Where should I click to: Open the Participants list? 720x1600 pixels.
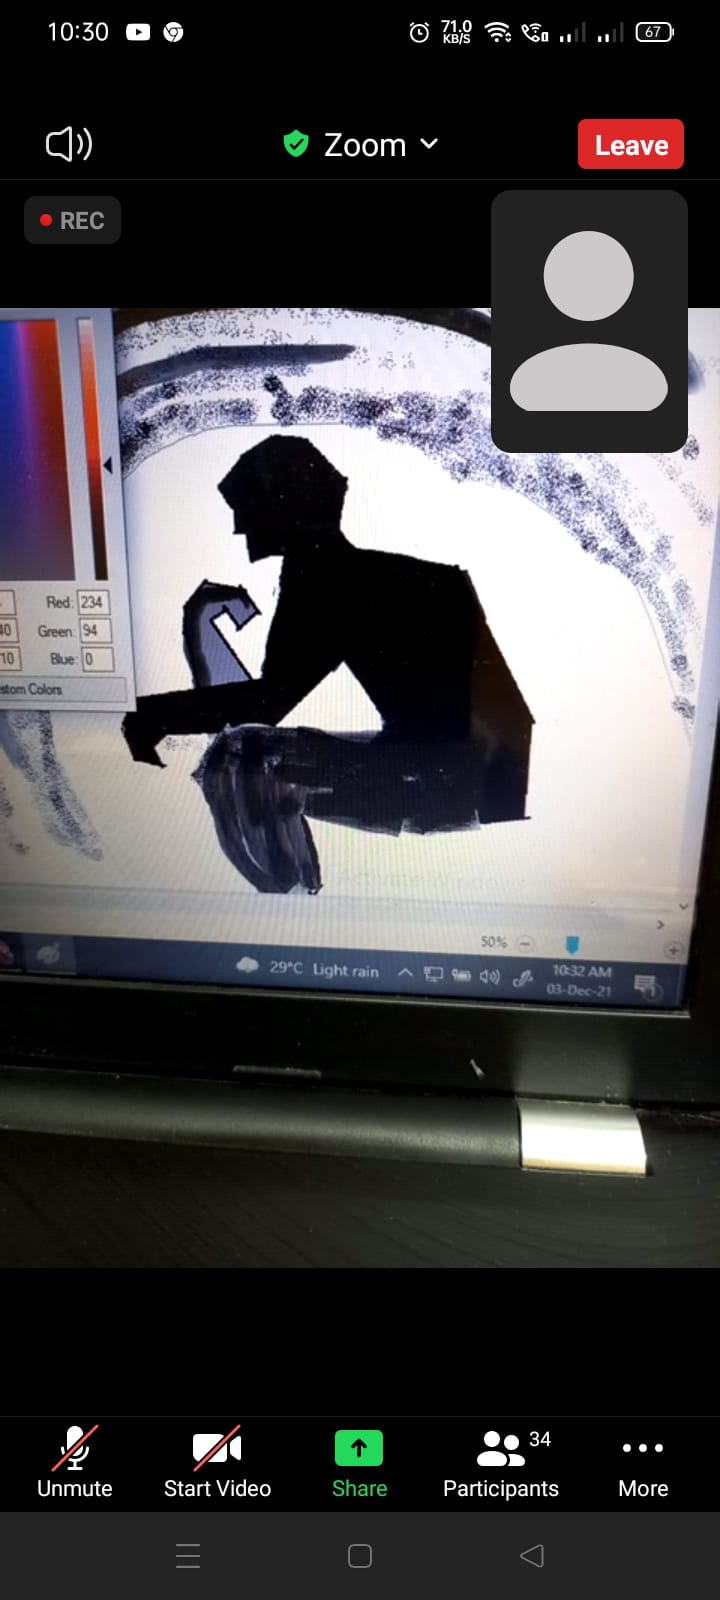[x=501, y=1462]
